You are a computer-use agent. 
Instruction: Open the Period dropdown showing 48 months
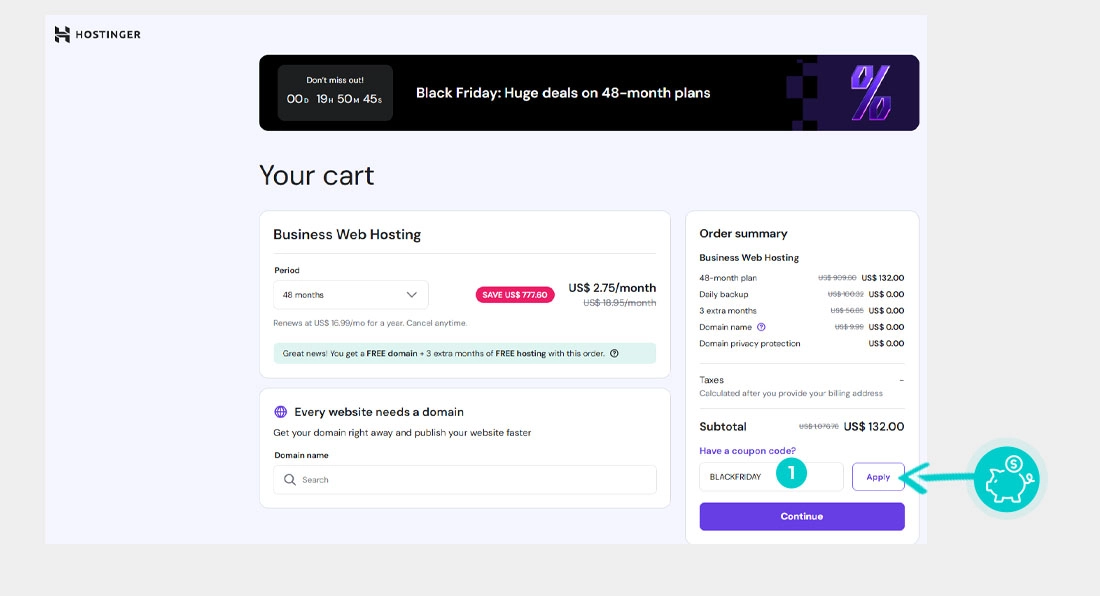click(x=350, y=295)
